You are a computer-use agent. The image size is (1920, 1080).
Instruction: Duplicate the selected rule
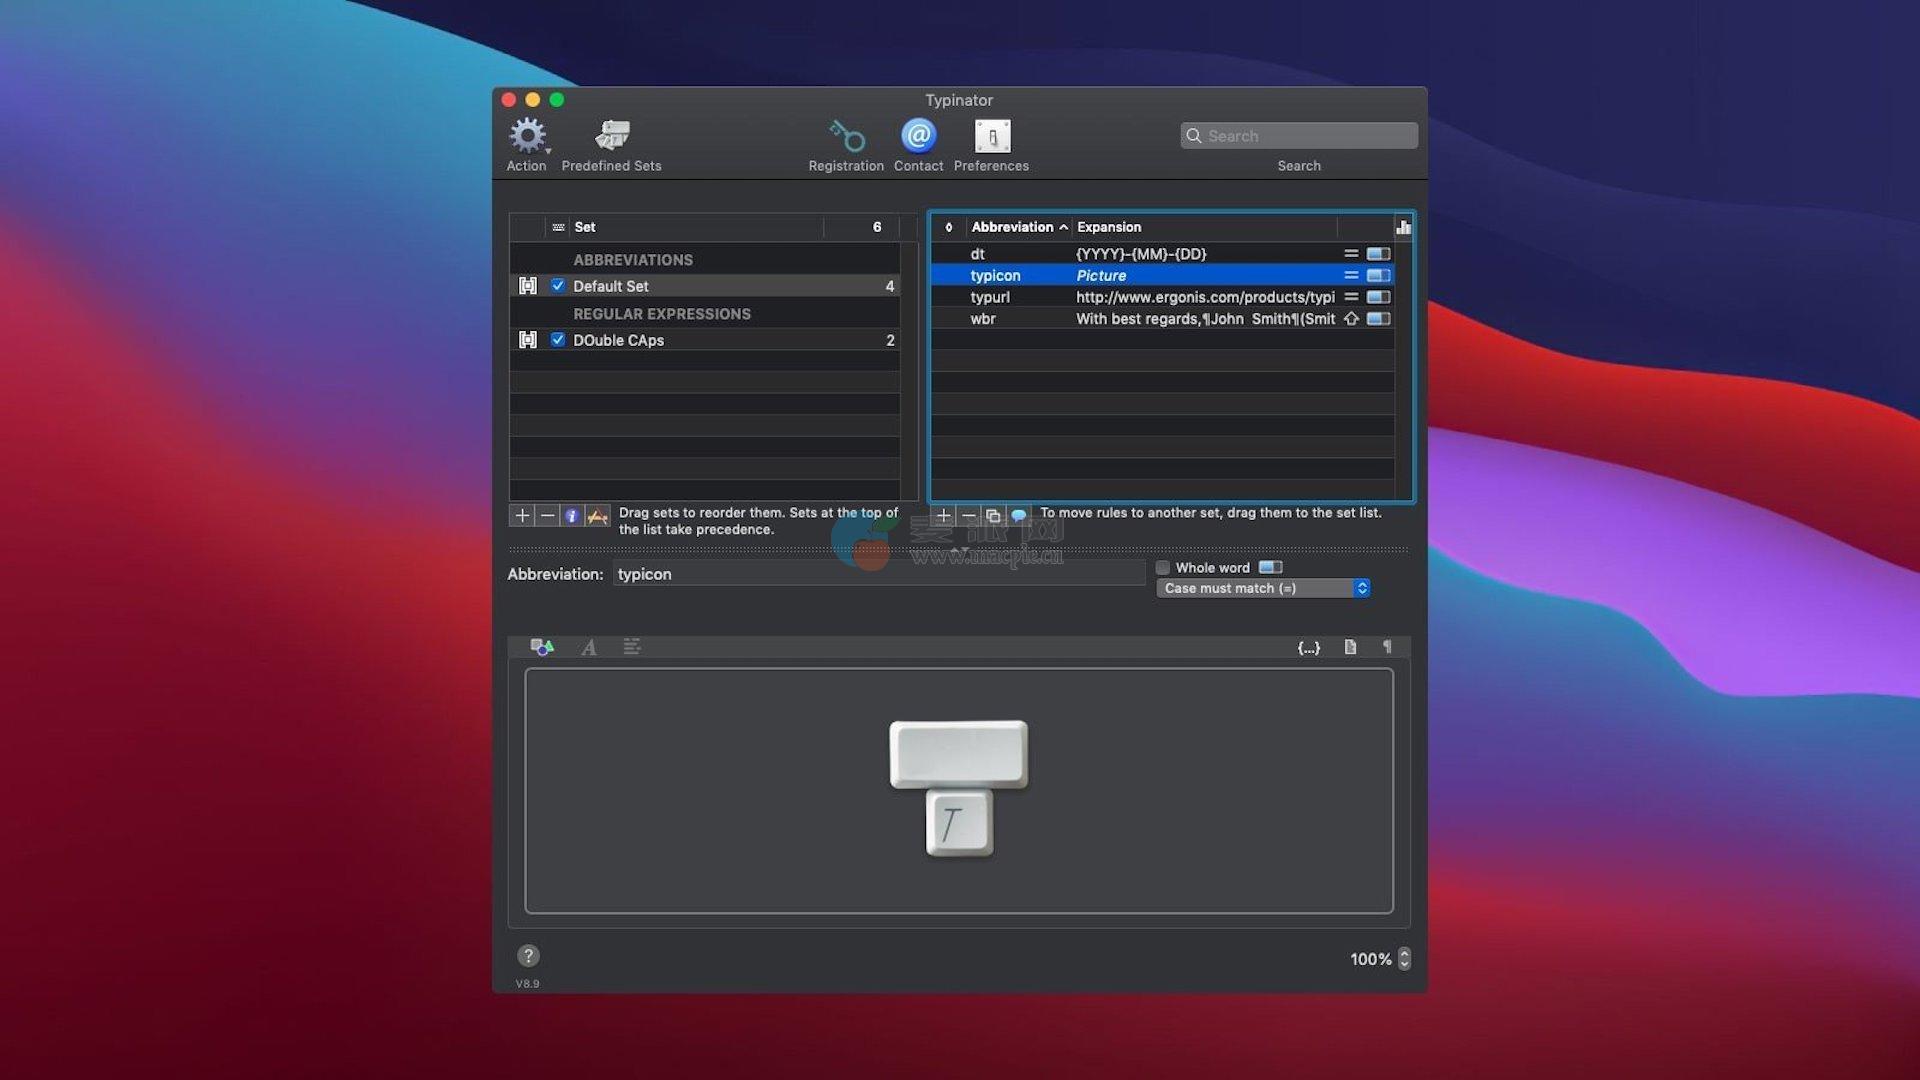[x=993, y=516]
